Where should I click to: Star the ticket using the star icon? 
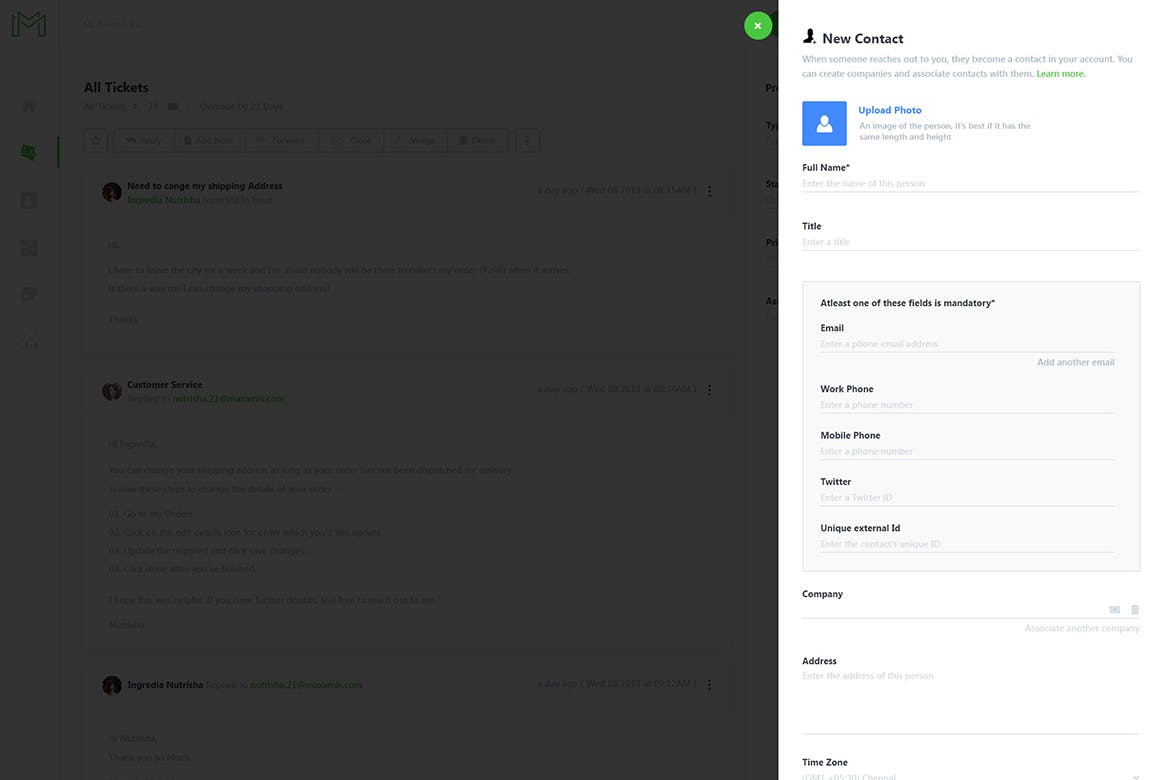[x=96, y=141]
